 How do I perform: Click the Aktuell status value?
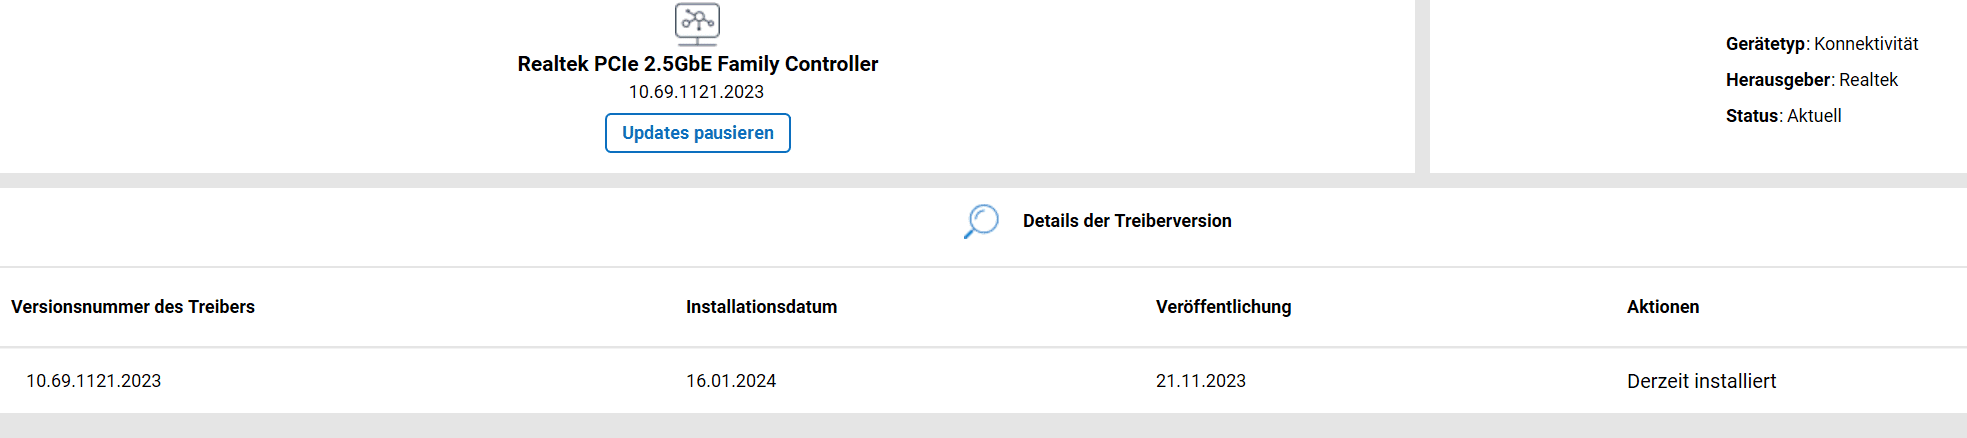point(1815,116)
